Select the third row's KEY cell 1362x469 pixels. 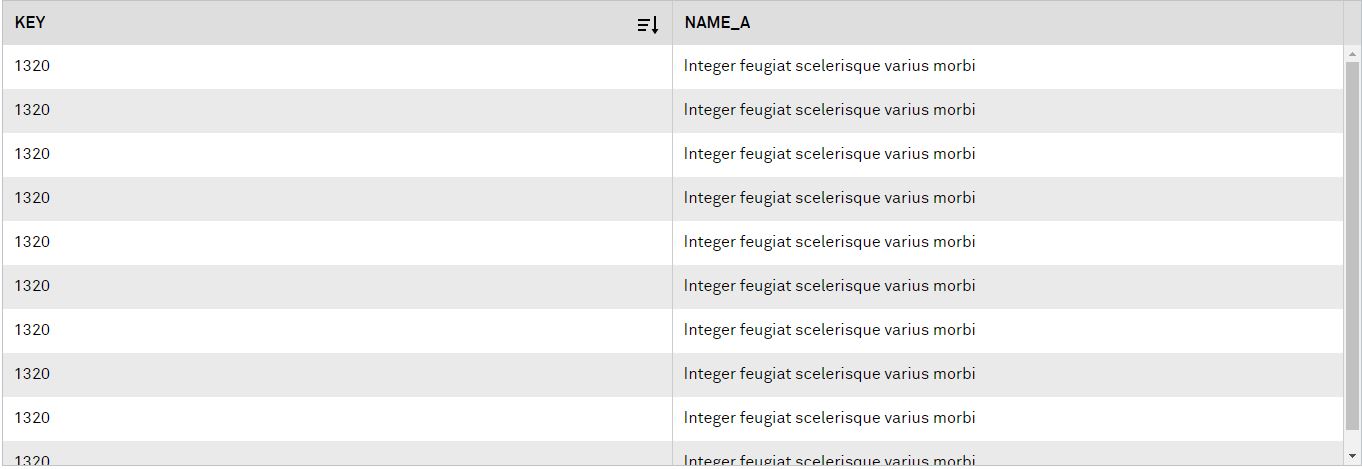pyautogui.click(x=32, y=154)
